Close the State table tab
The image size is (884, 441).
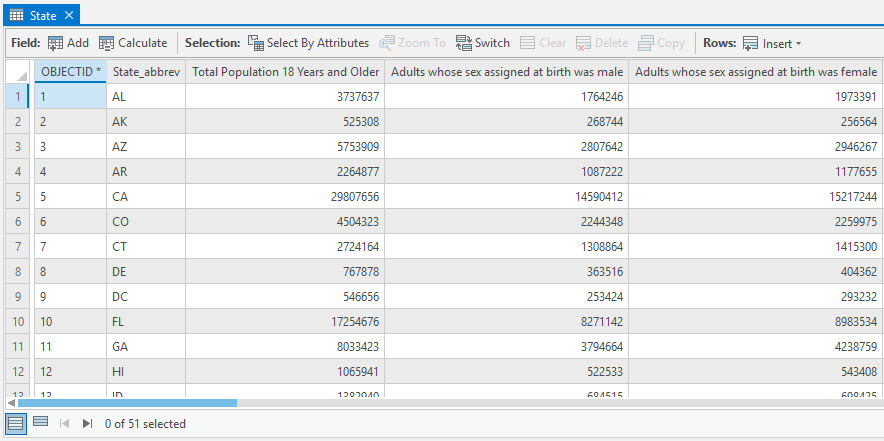68,15
